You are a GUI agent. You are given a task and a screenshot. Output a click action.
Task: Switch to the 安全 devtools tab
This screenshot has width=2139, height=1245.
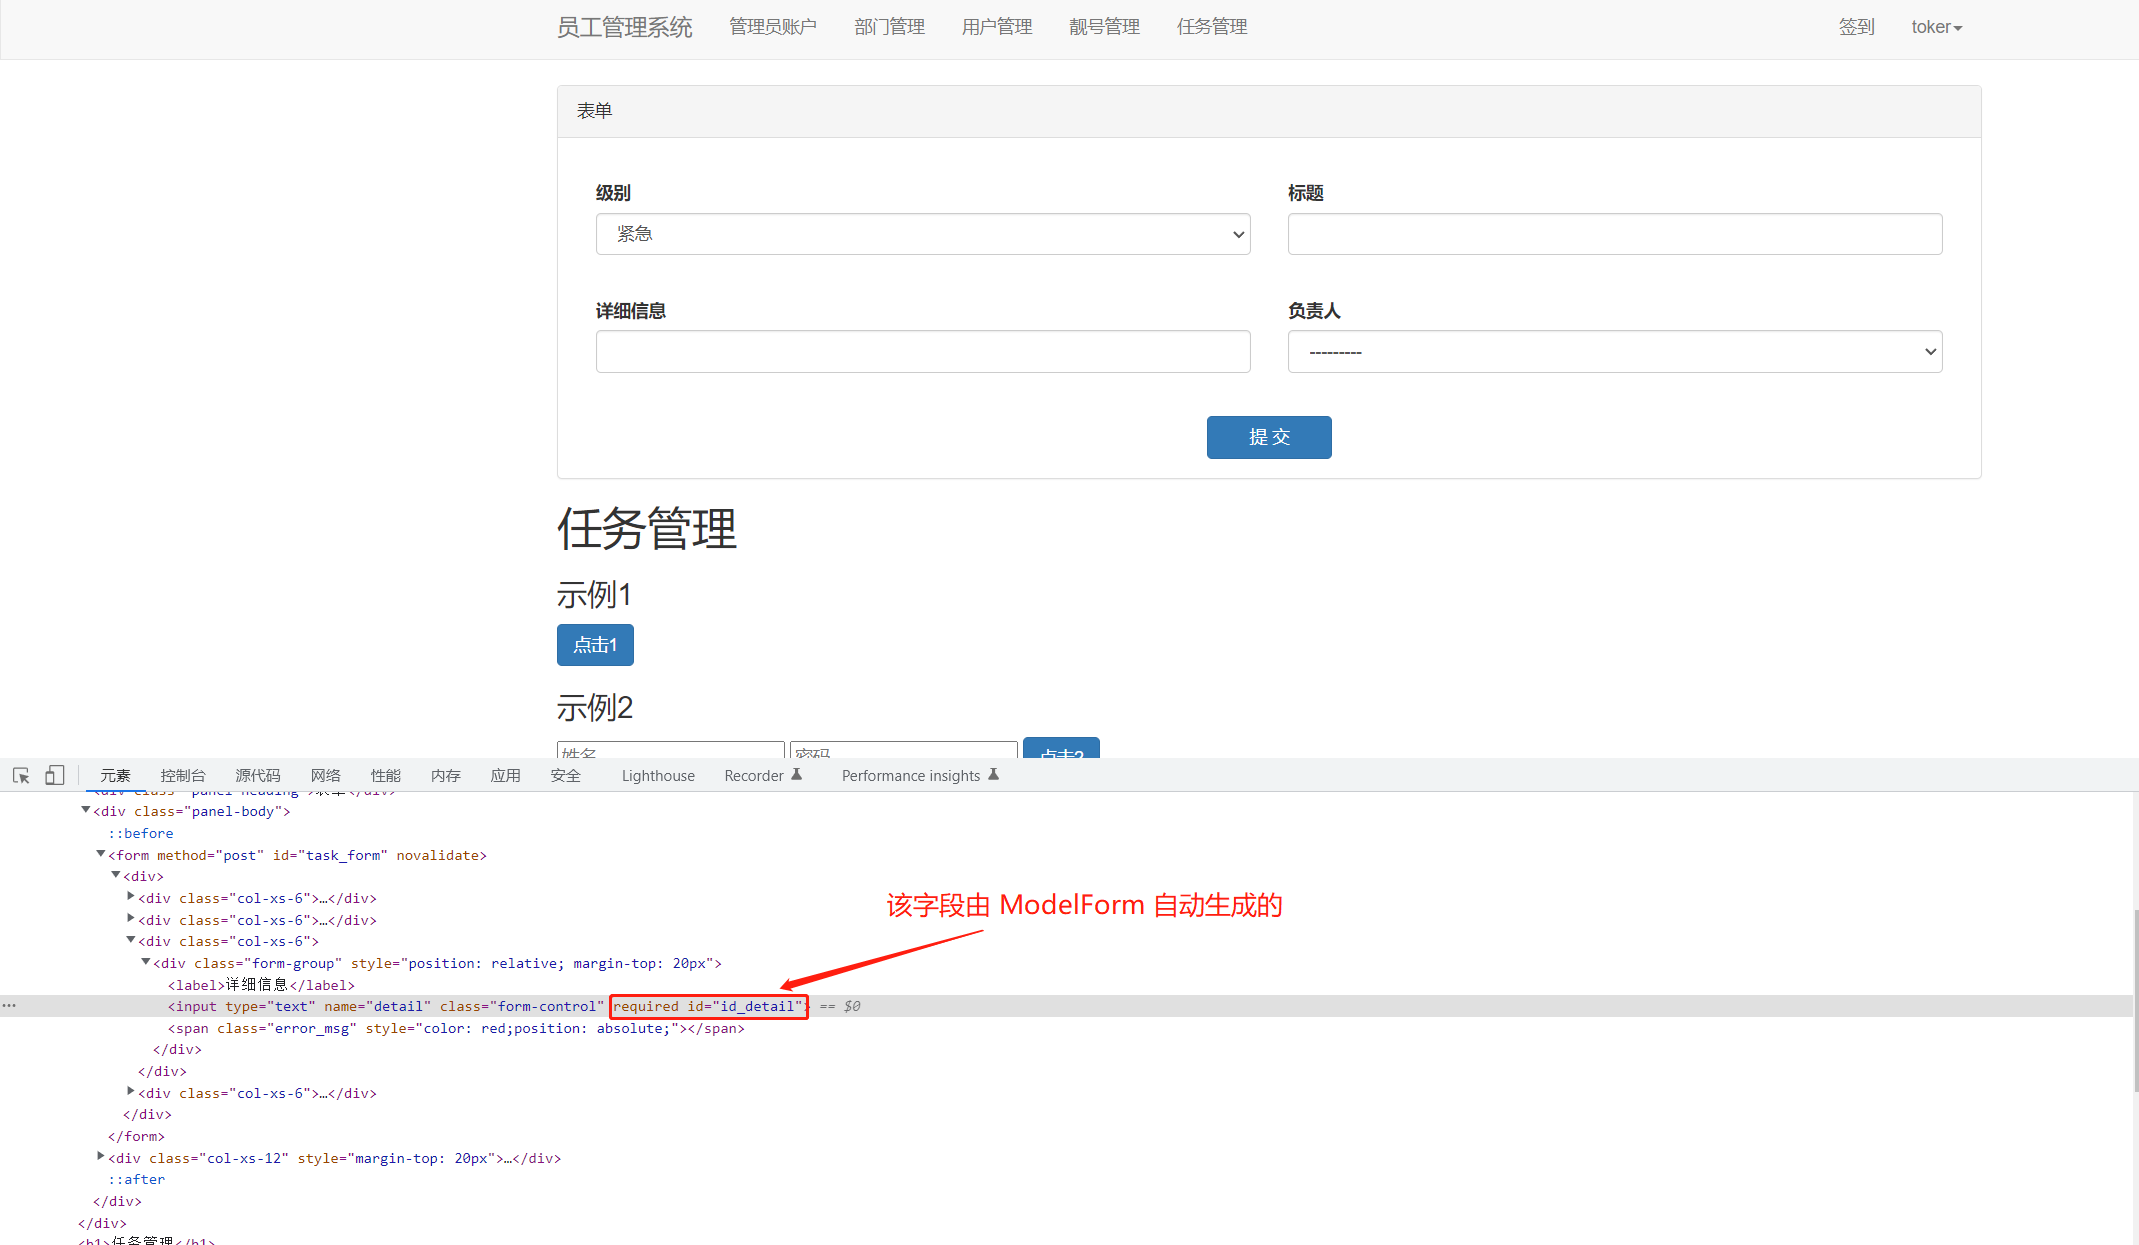pyautogui.click(x=566, y=775)
